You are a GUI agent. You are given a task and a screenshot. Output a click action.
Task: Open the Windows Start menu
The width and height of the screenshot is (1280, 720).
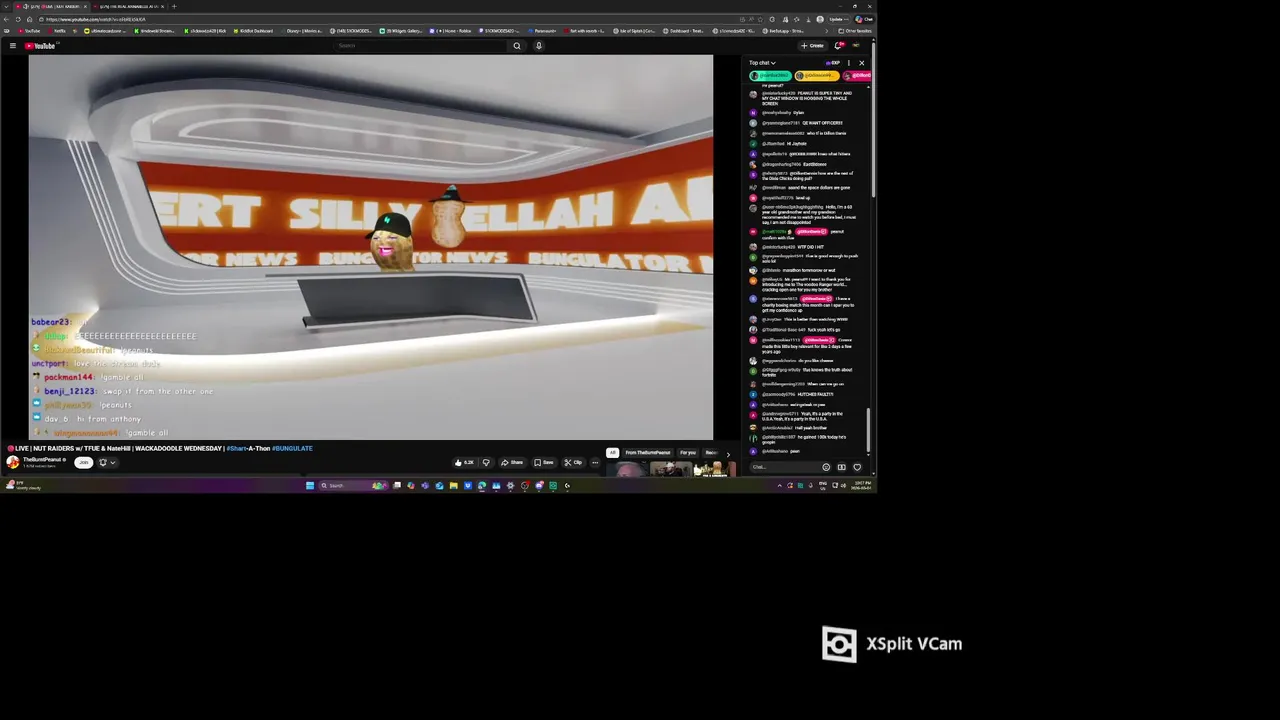[x=310, y=486]
